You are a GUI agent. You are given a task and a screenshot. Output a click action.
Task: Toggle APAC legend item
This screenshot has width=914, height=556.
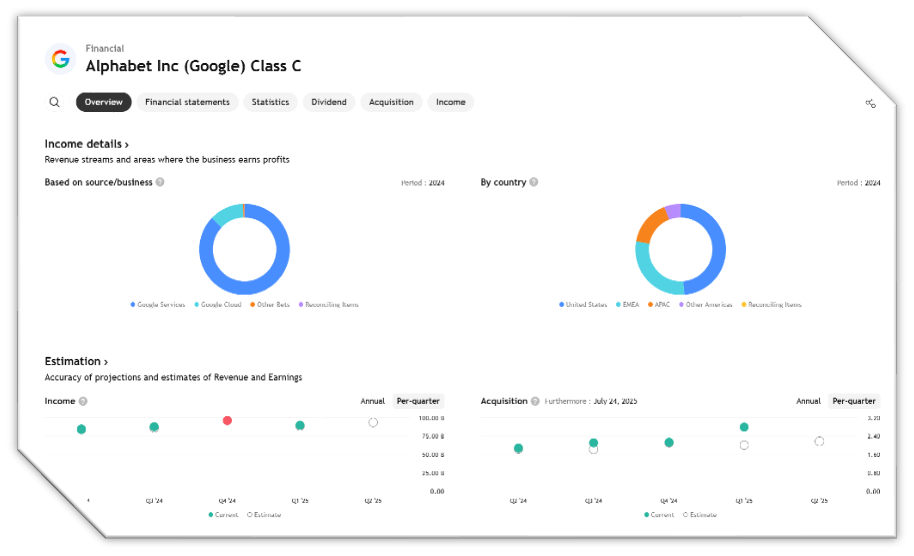pos(659,305)
